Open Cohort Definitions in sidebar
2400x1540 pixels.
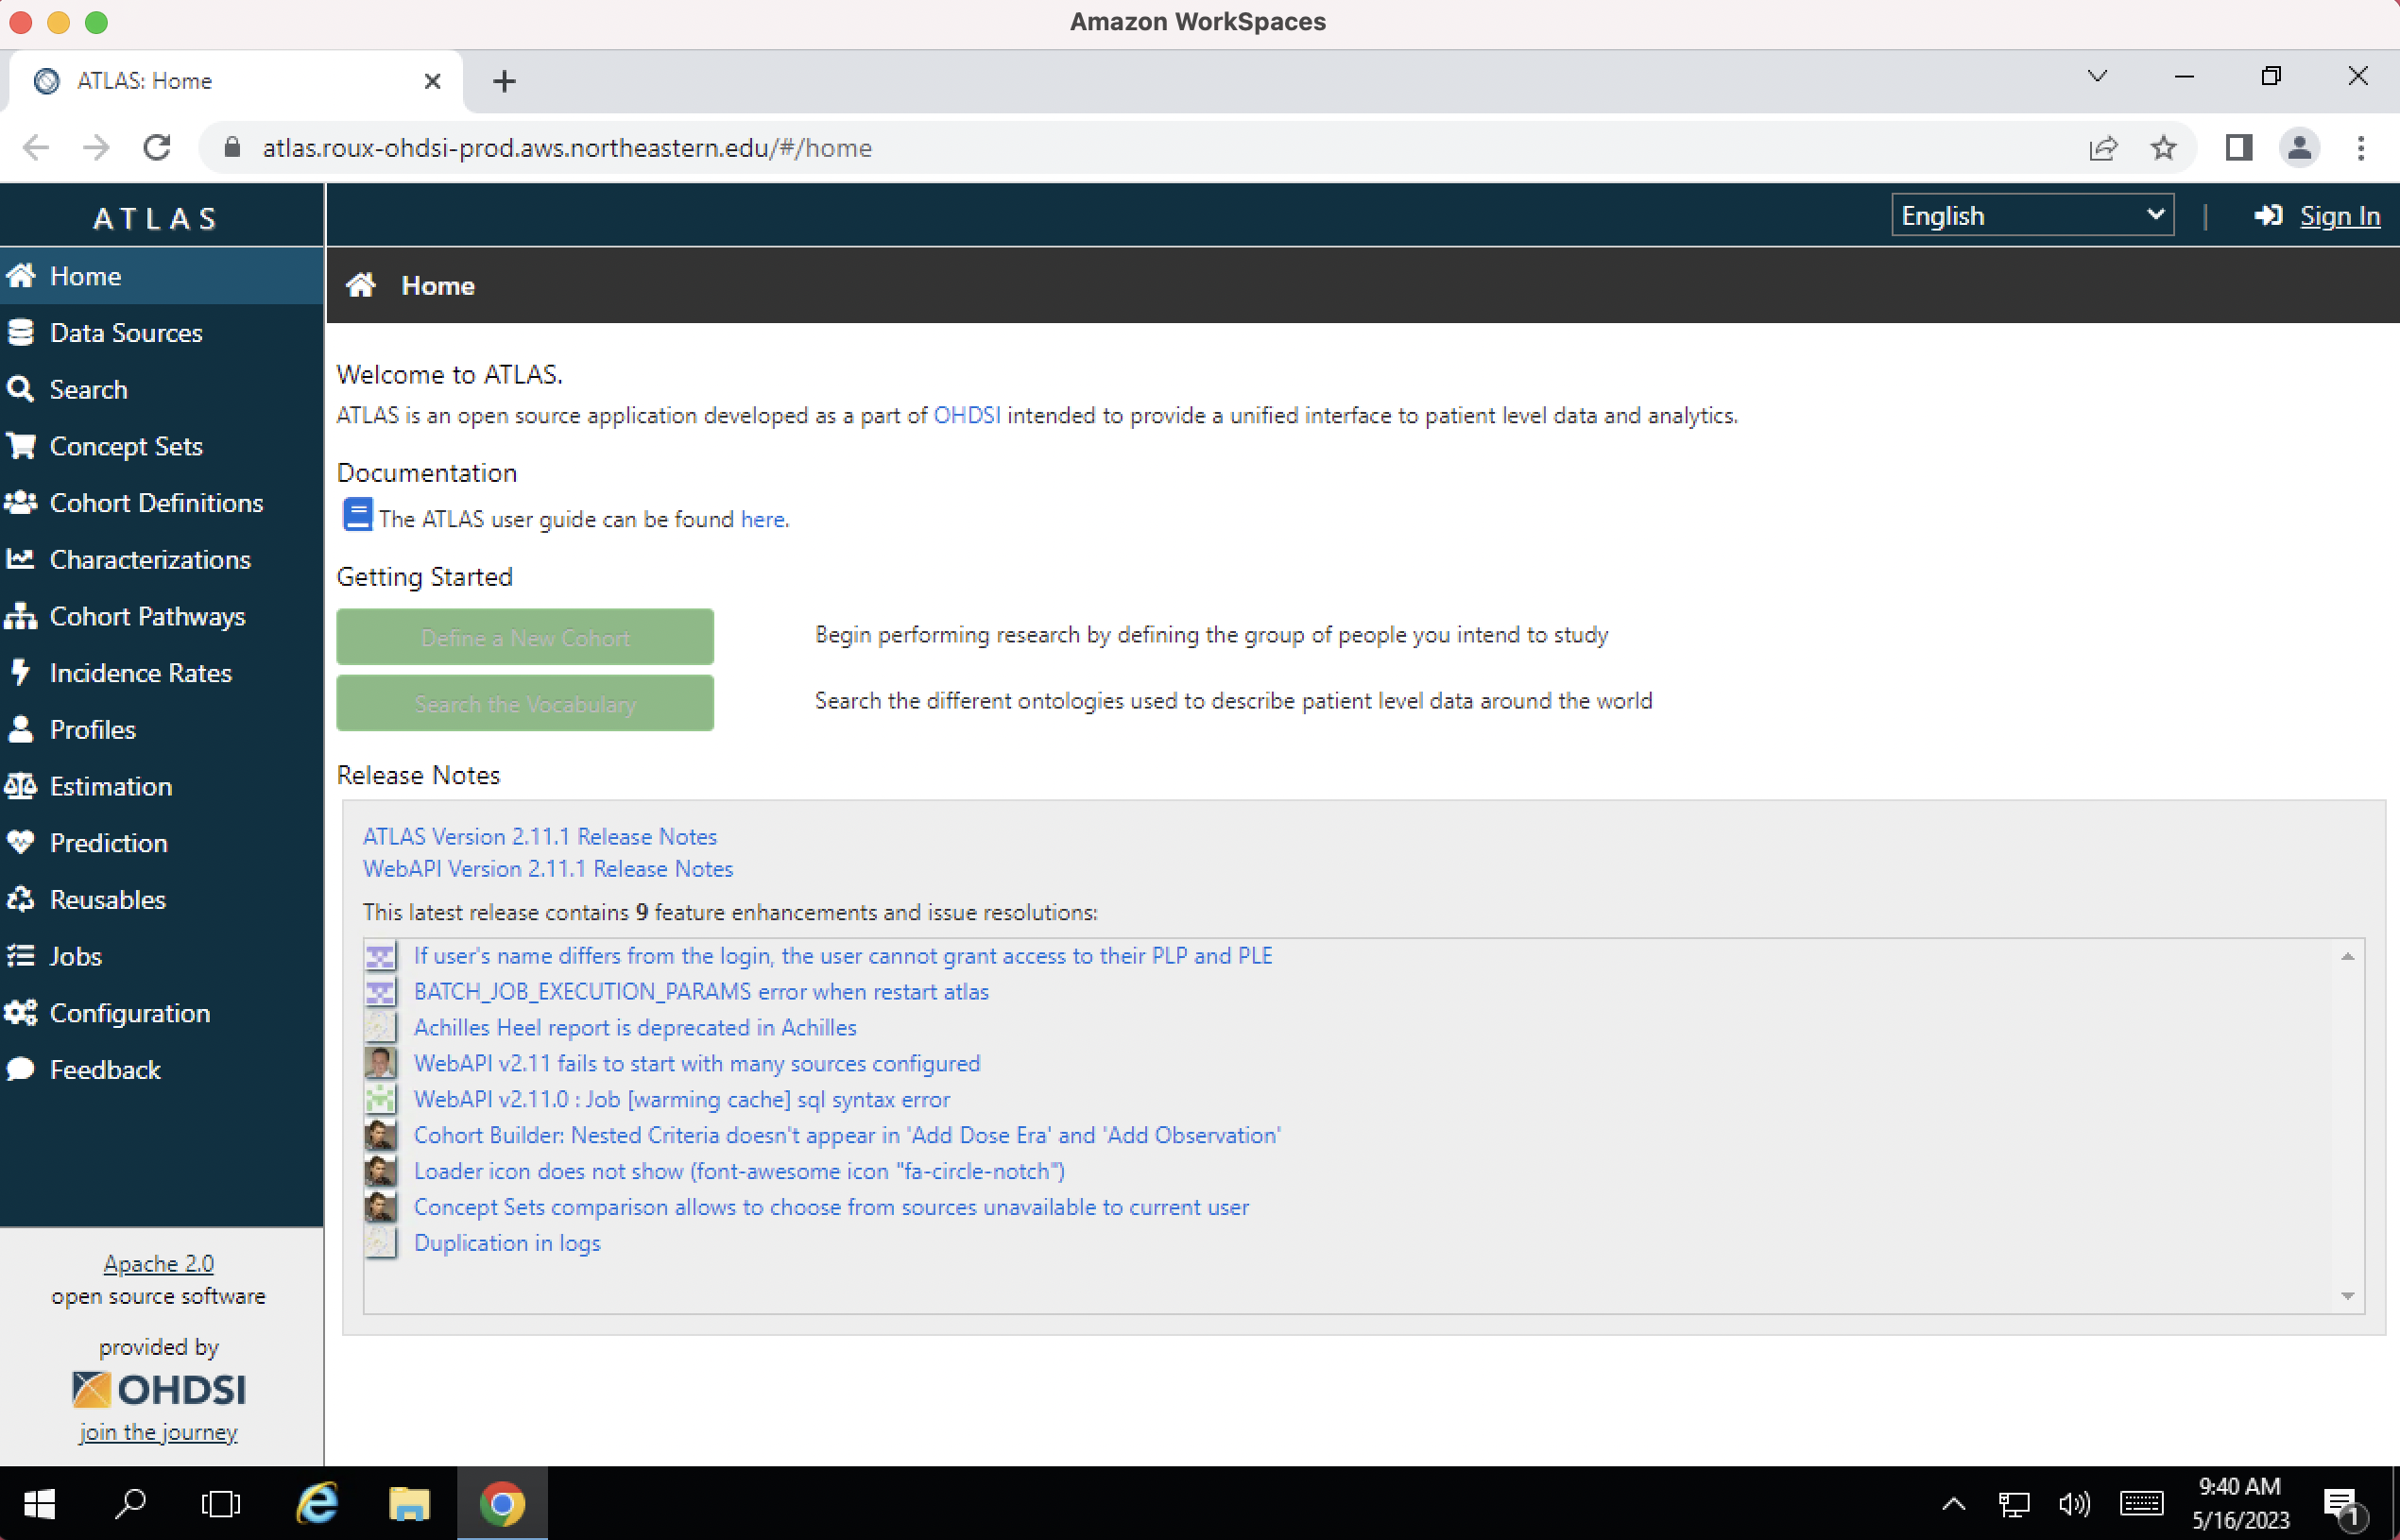point(156,503)
